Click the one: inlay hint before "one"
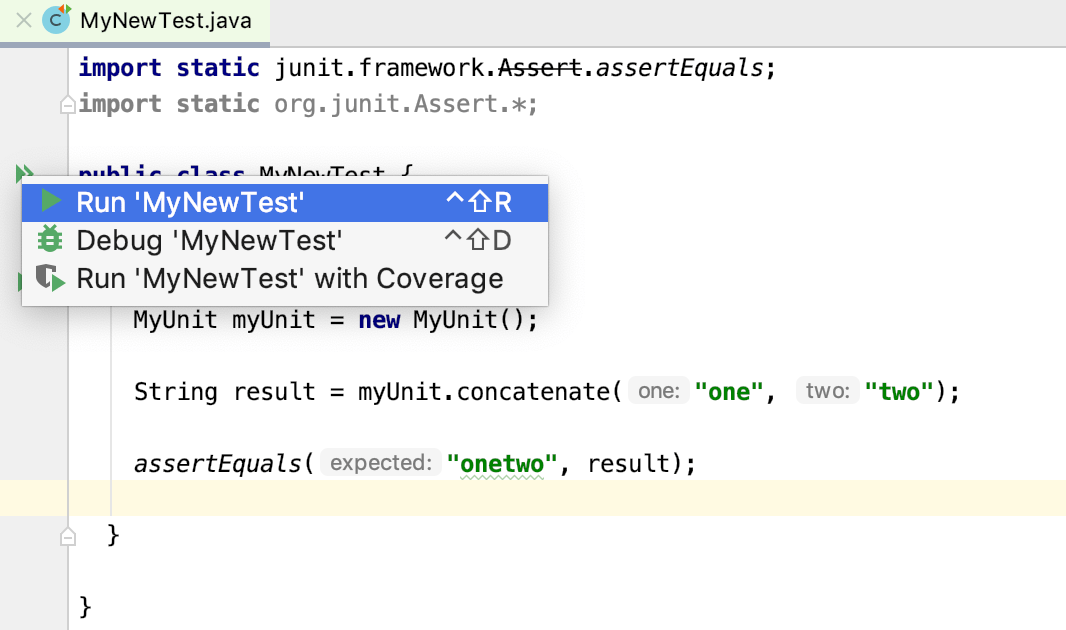Screen dimensions: 1066x630 [659, 391]
